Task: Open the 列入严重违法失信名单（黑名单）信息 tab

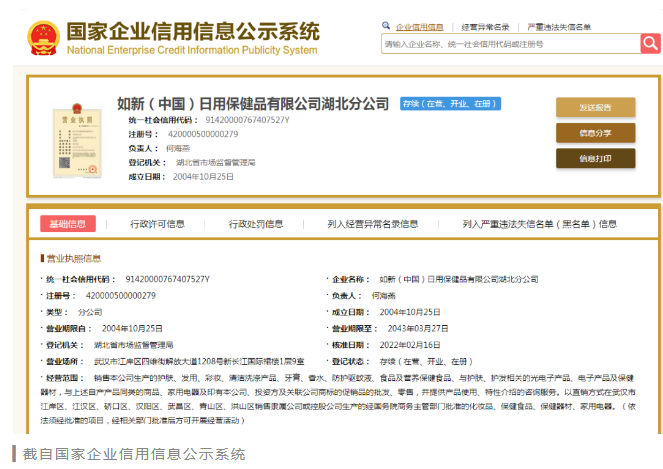Action: pos(540,224)
